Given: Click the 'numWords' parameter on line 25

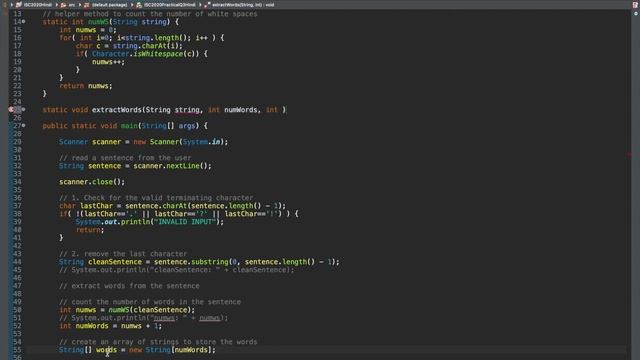Looking at the screenshot, I should tap(240, 109).
